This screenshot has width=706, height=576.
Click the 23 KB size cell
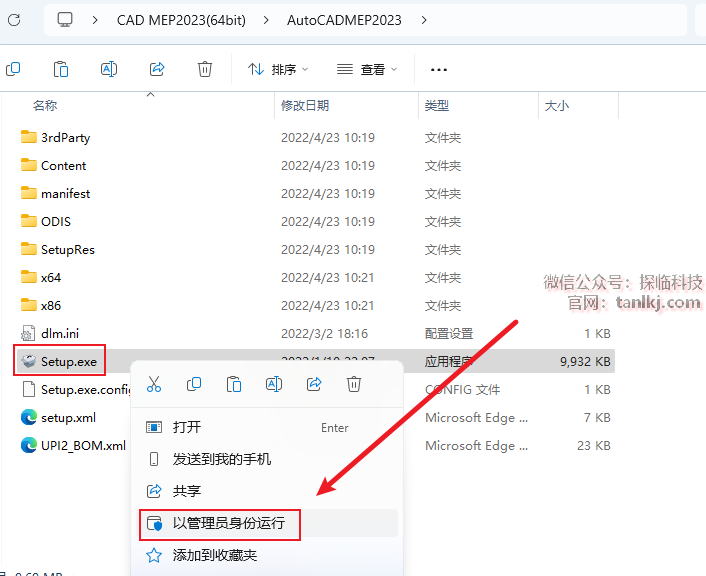click(x=593, y=445)
